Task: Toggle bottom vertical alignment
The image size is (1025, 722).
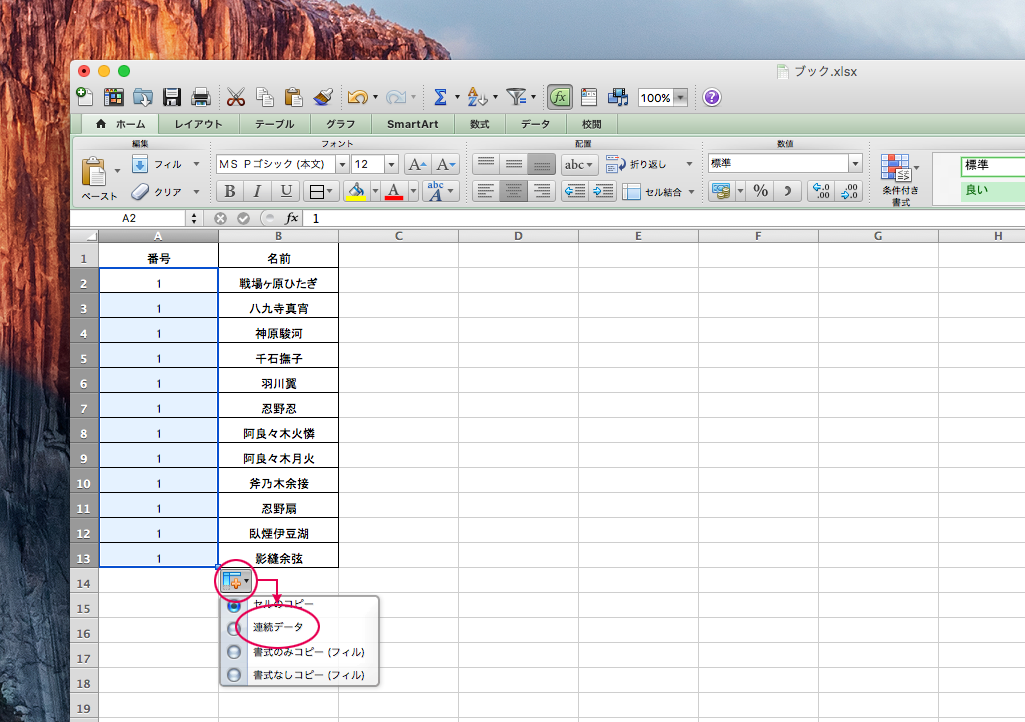Action: [x=542, y=164]
